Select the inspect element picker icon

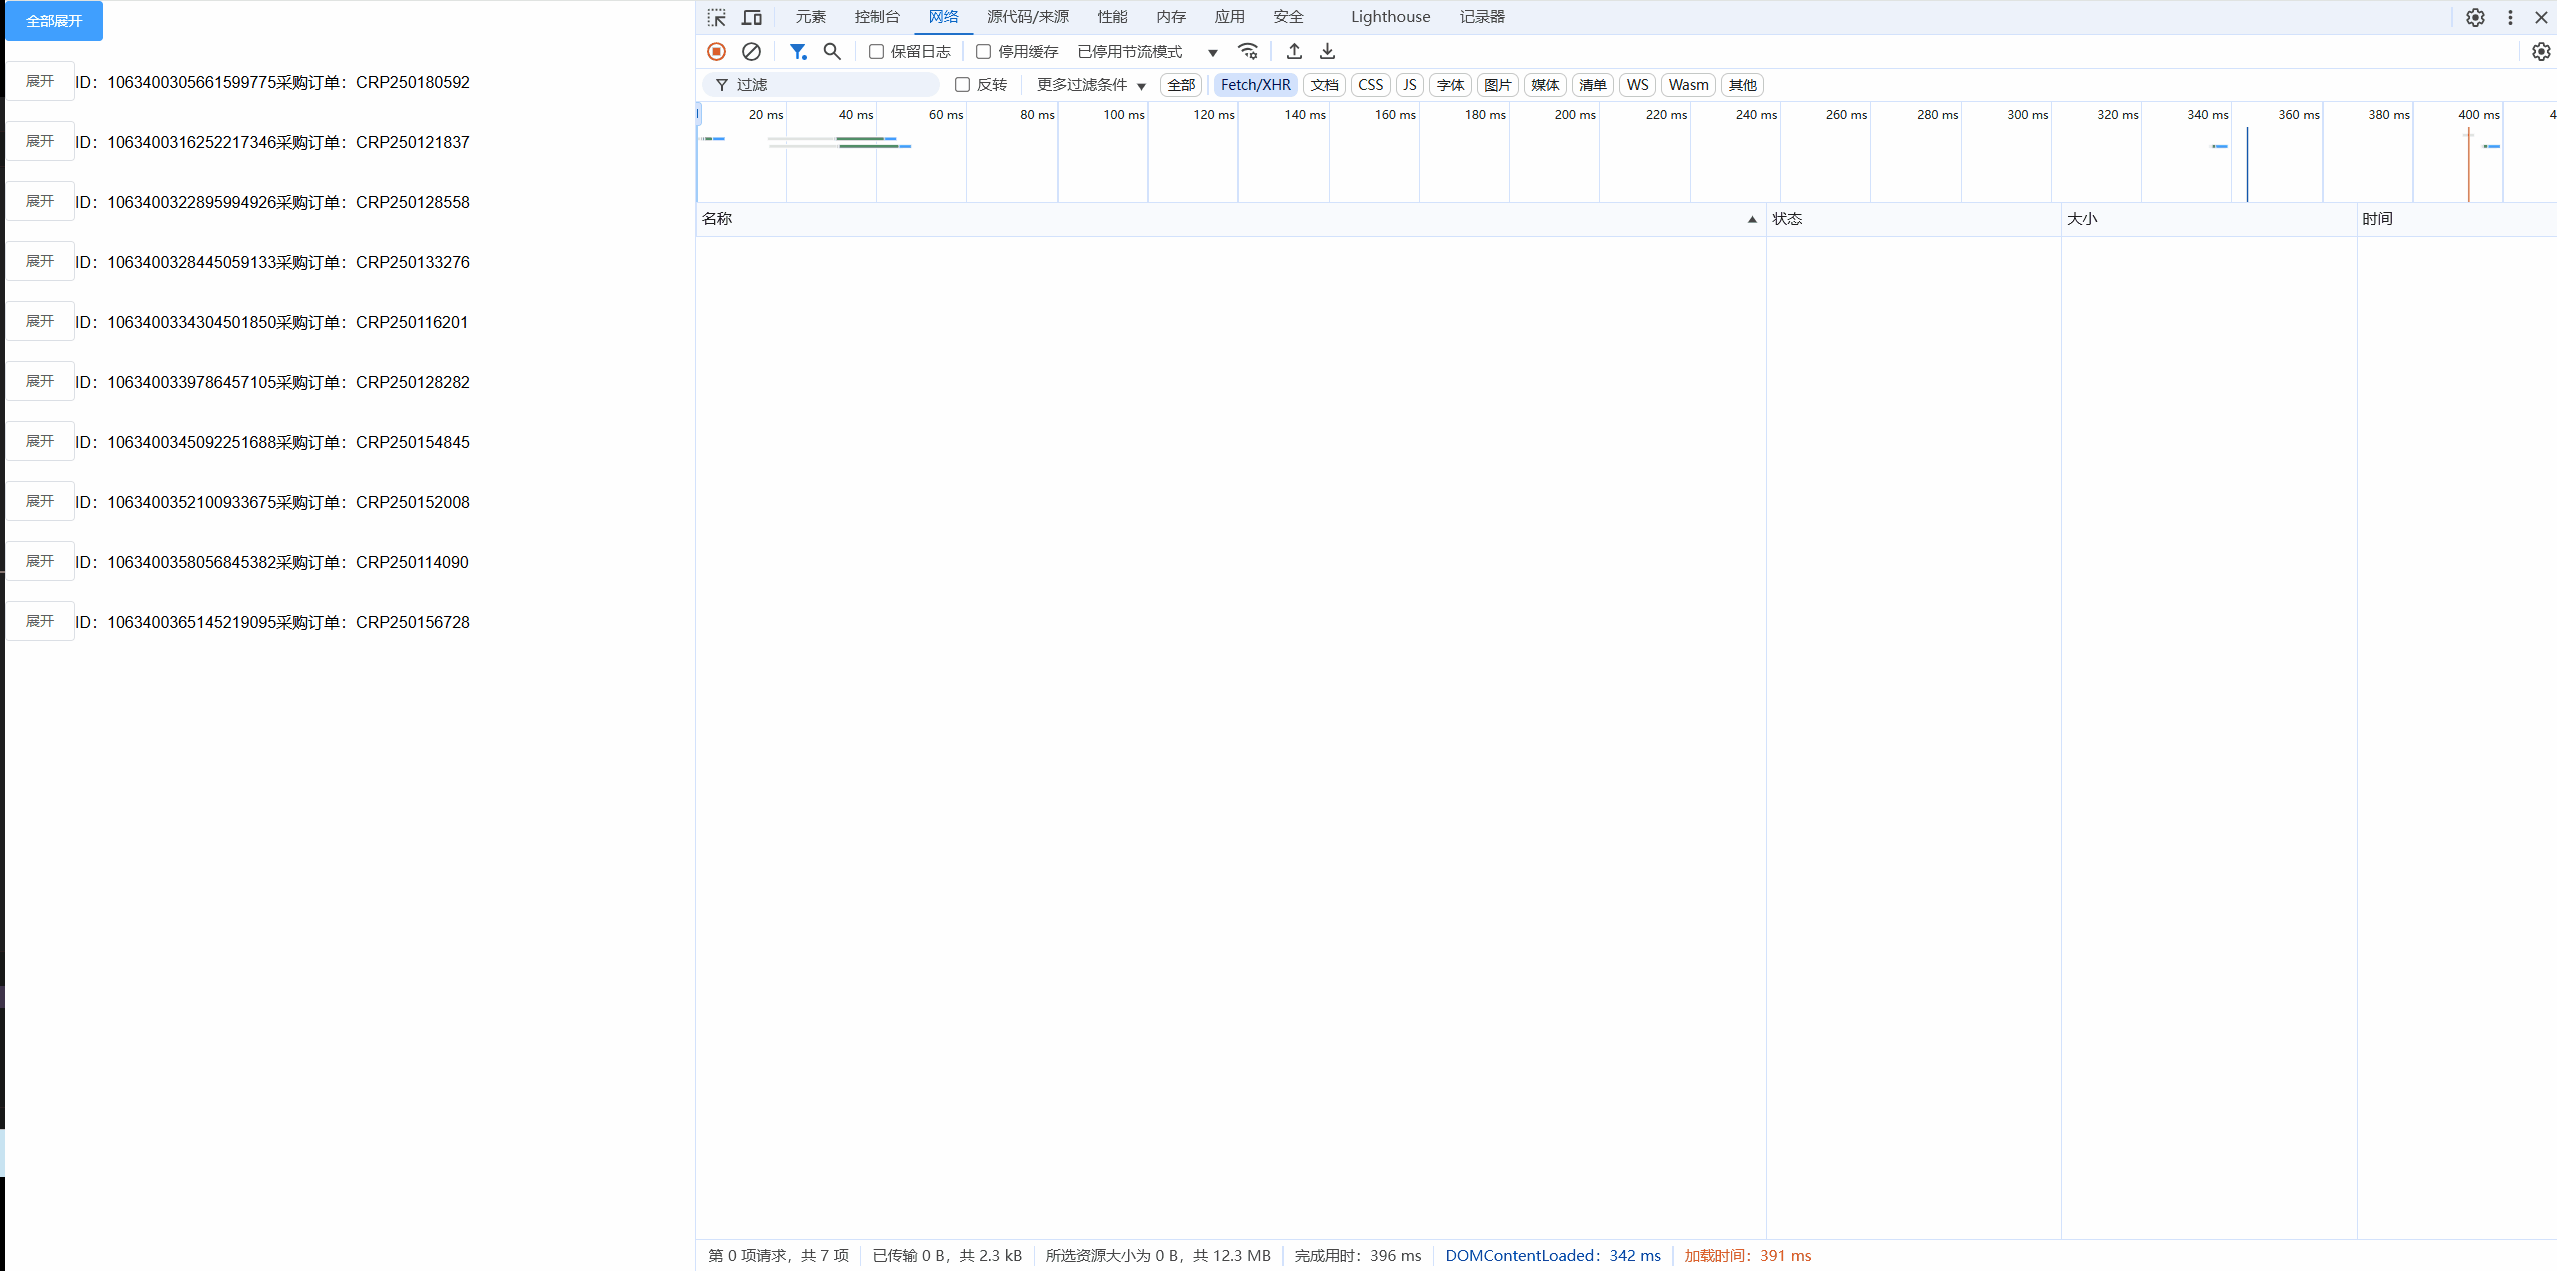point(717,17)
